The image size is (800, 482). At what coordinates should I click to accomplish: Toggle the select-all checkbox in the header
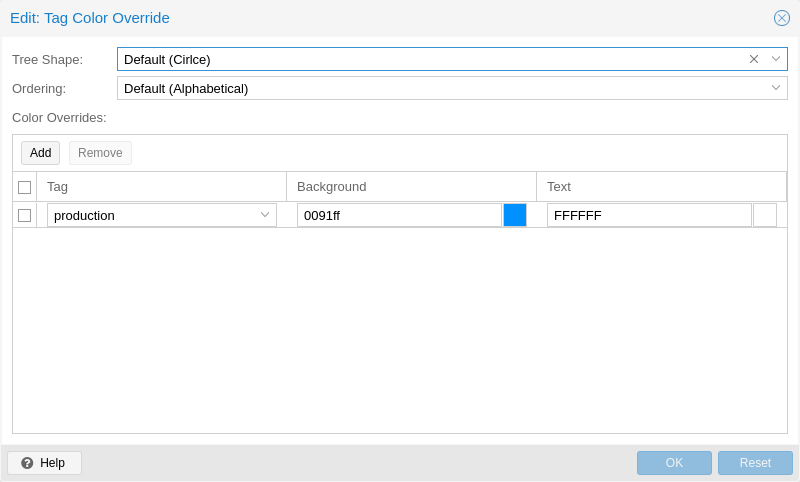tap(25, 187)
